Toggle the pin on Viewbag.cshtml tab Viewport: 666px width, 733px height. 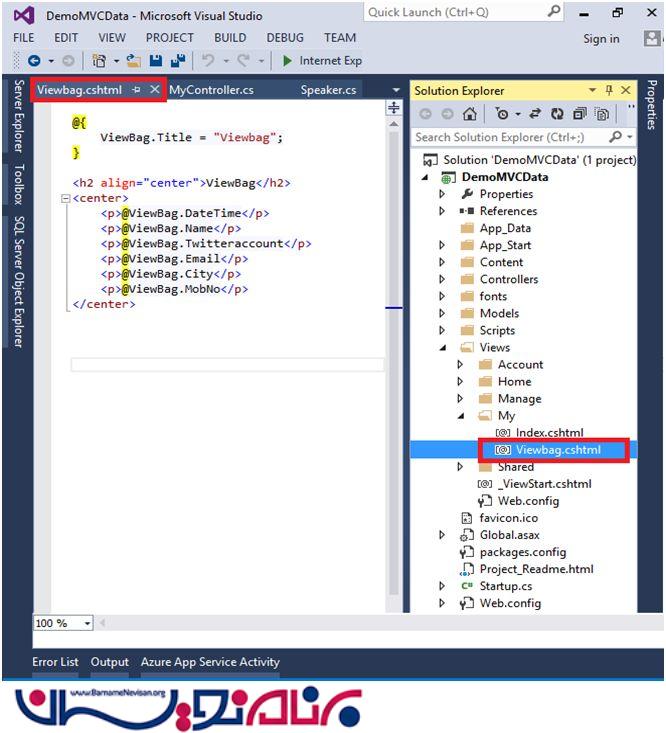point(136,90)
